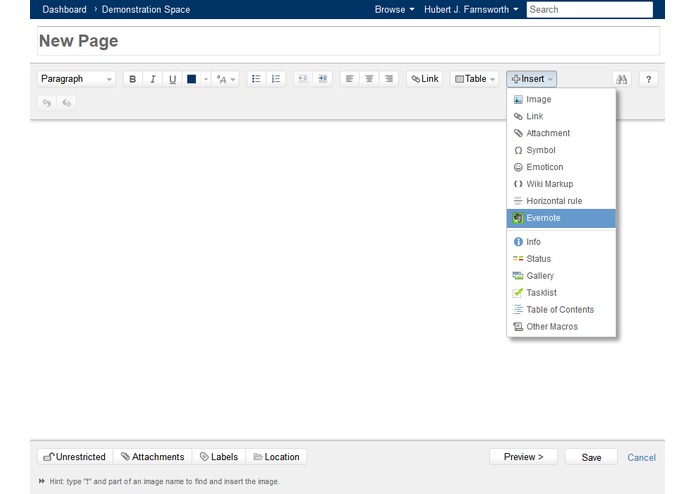Open the Table dropdown menu
The width and height of the screenshot is (695, 494).
coord(475,79)
